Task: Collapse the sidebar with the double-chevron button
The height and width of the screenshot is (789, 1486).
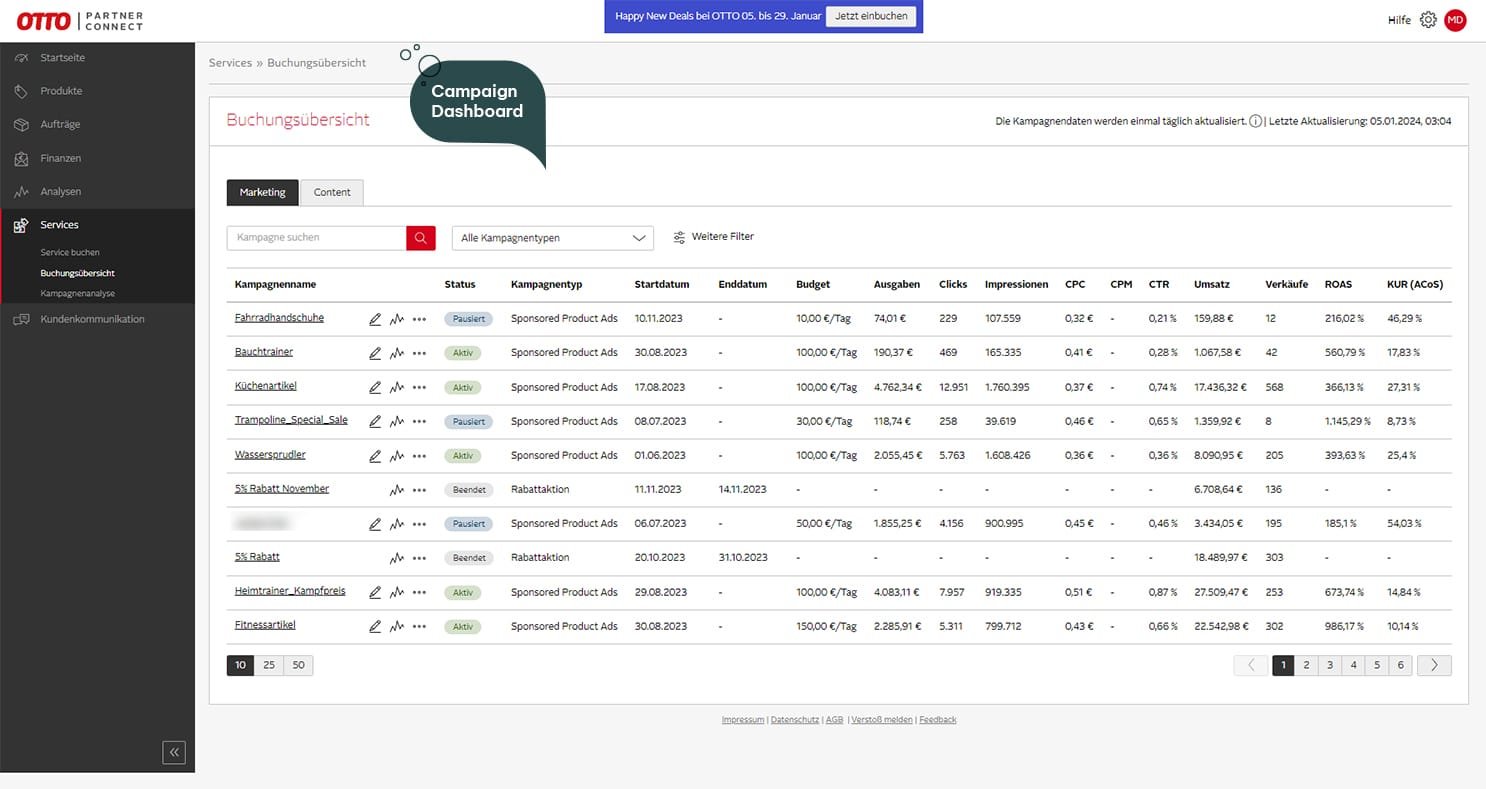Action: click(x=174, y=752)
